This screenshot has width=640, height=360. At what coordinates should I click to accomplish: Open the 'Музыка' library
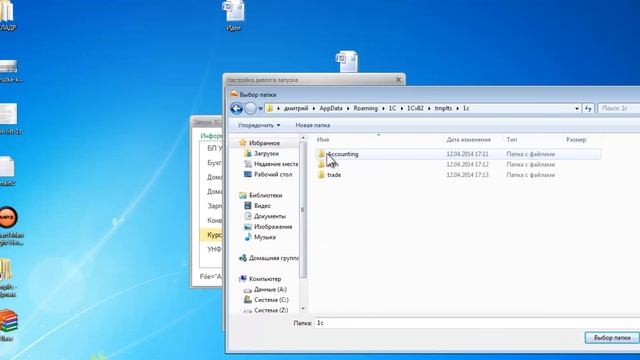[x=264, y=237]
